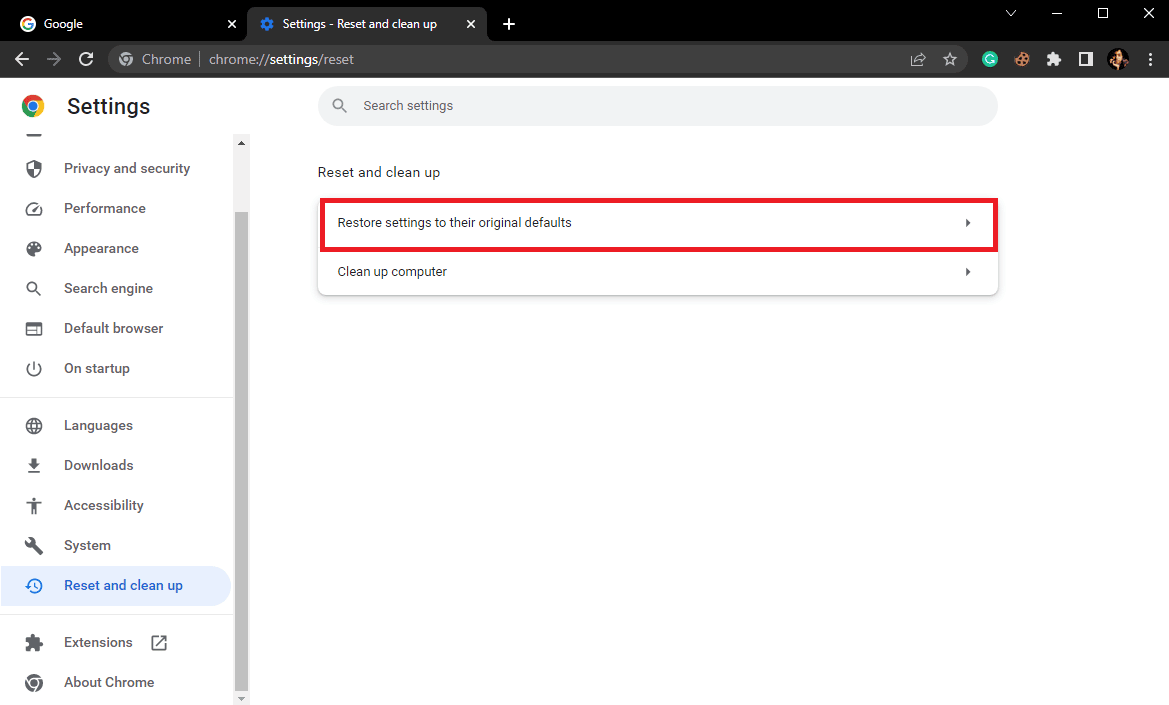Click the Accessibility figure icon
The width and height of the screenshot is (1169, 705).
34,505
